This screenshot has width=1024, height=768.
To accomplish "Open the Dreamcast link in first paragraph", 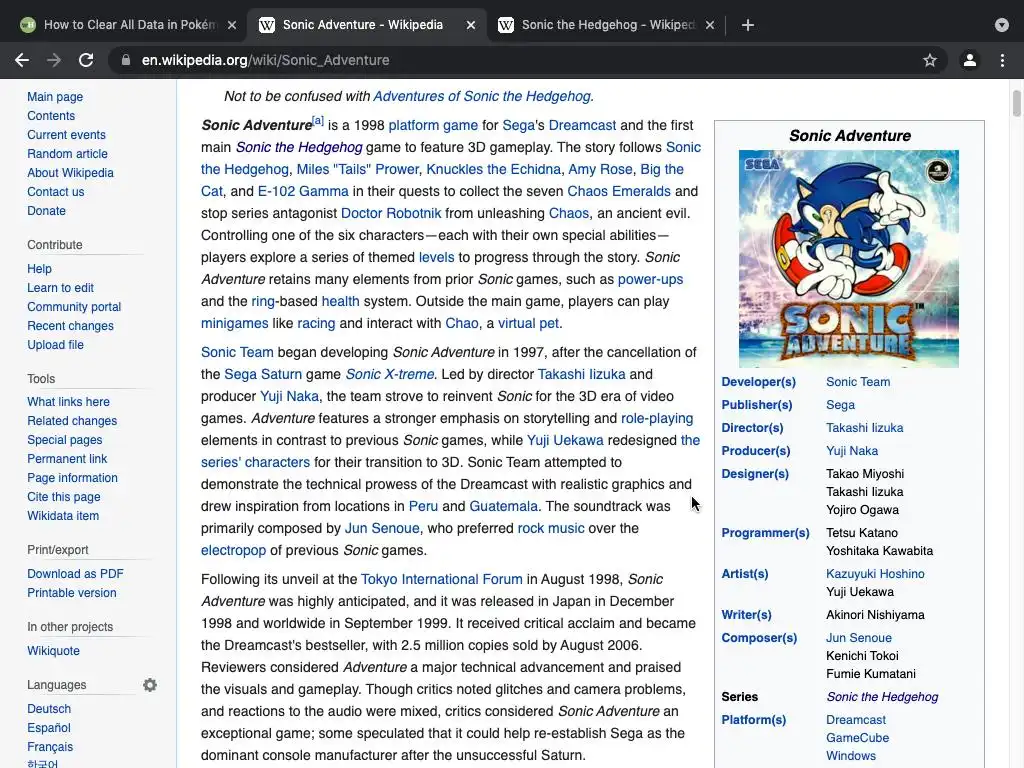I will (x=582, y=125).
